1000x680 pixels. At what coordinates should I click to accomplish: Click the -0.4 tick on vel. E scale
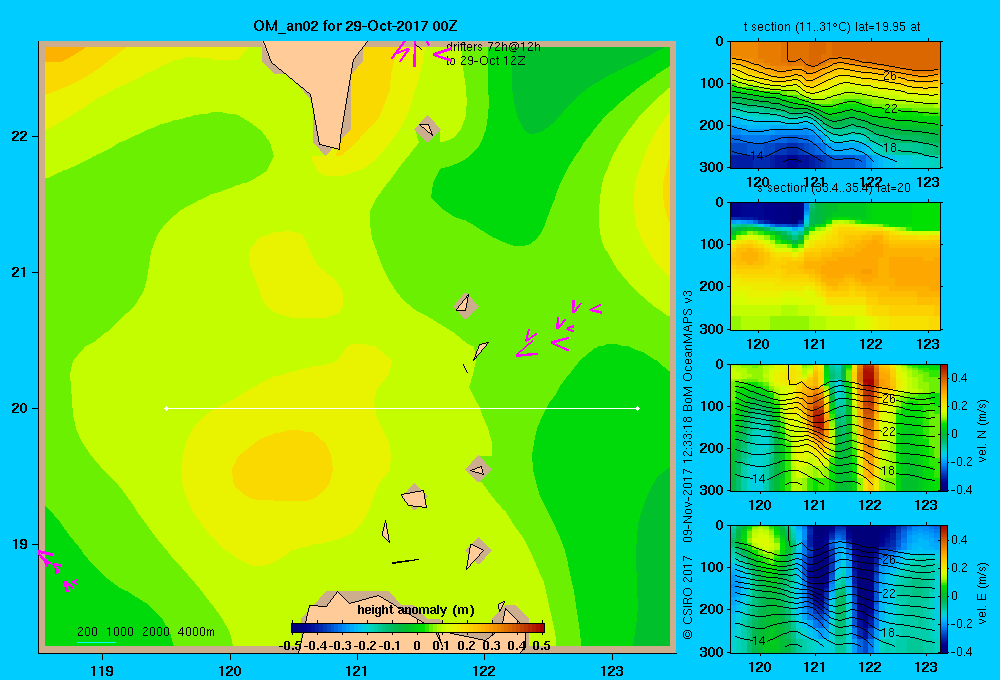961,651
